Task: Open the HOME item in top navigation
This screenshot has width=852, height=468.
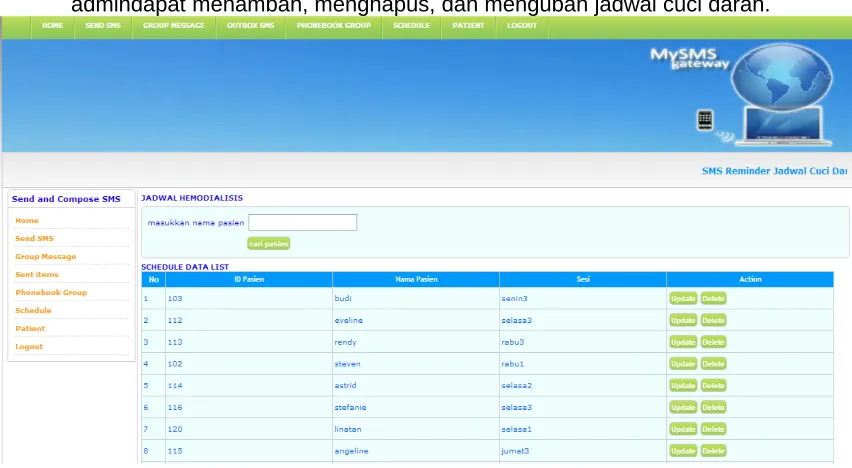Action: point(53,26)
